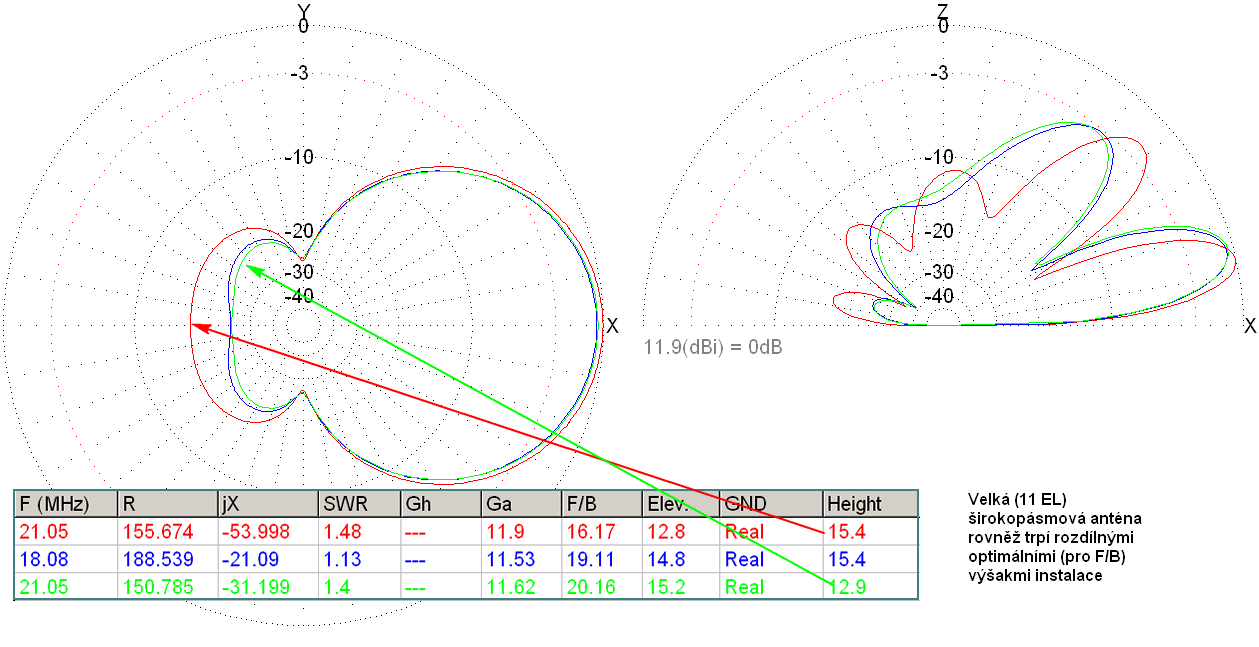The height and width of the screenshot is (647, 1259).
Task: Select the red 21.05 frequency cell
Action: tap(41, 532)
